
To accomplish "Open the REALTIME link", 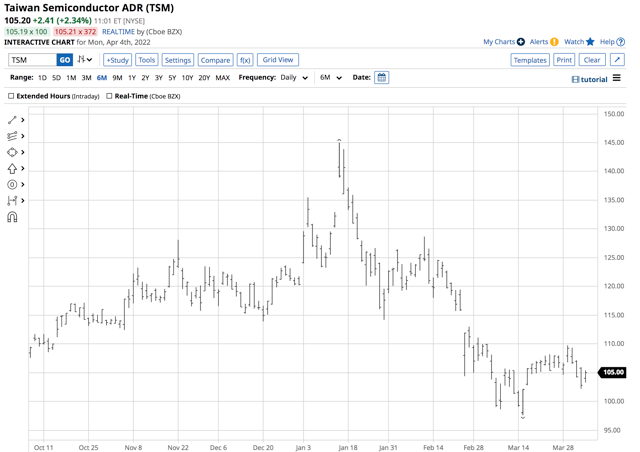I will [118, 31].
